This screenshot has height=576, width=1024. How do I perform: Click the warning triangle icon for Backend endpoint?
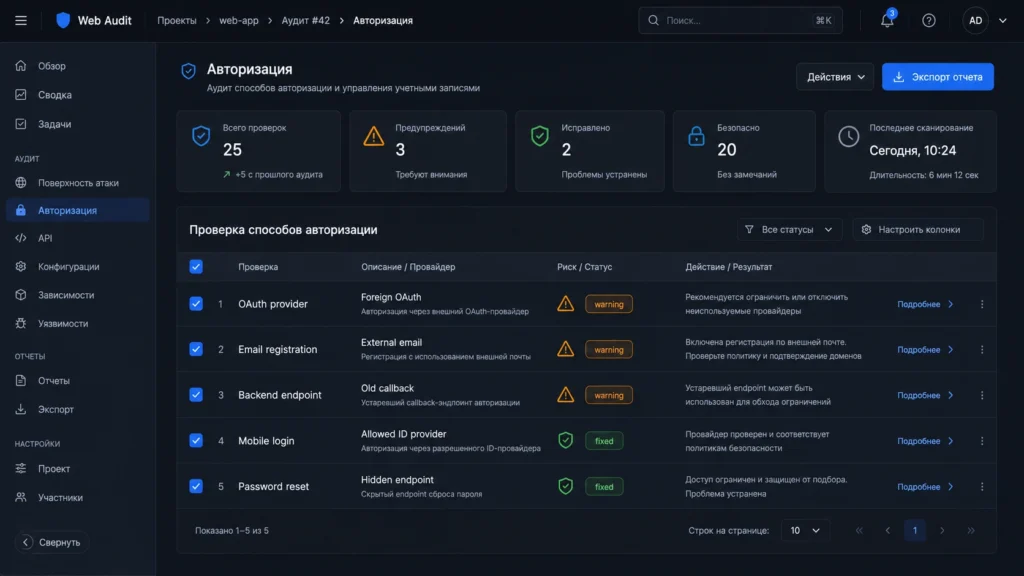click(566, 395)
